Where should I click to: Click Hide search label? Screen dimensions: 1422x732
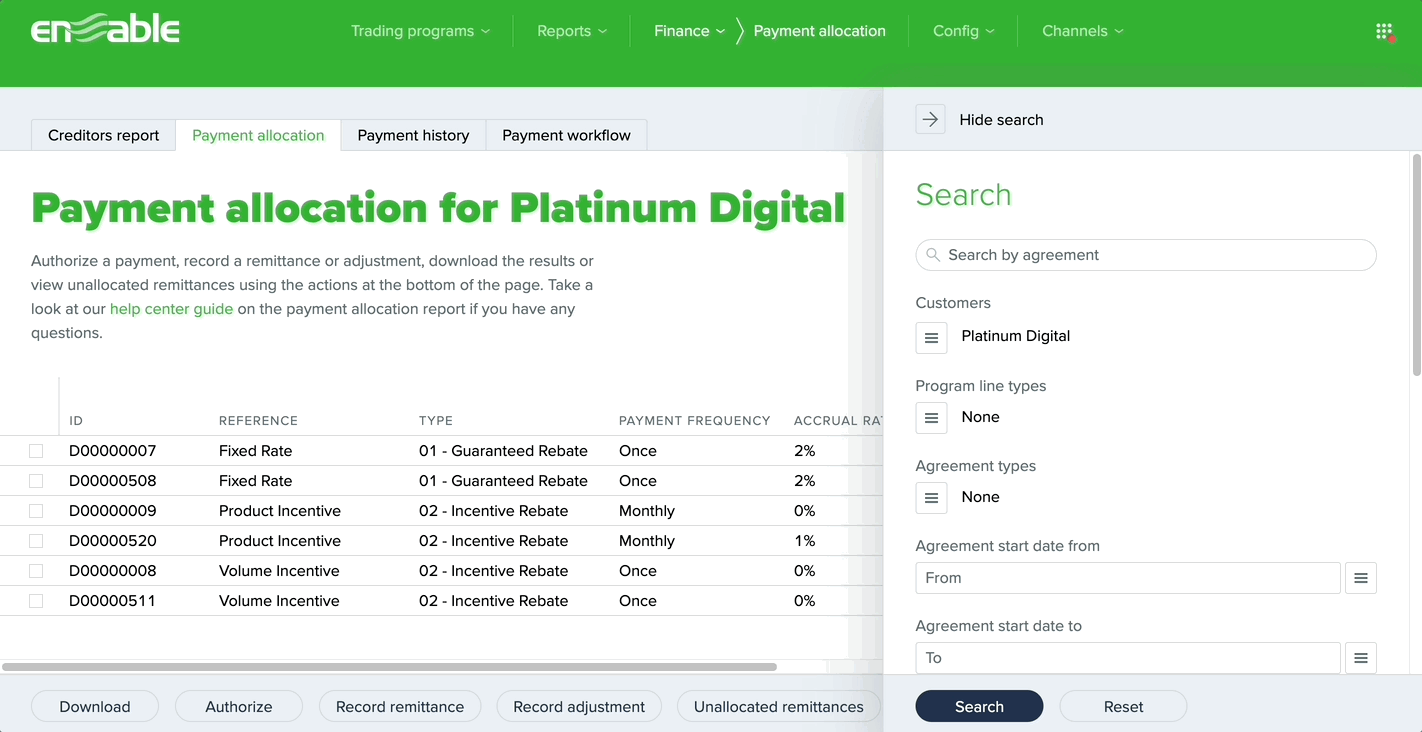point(1001,119)
